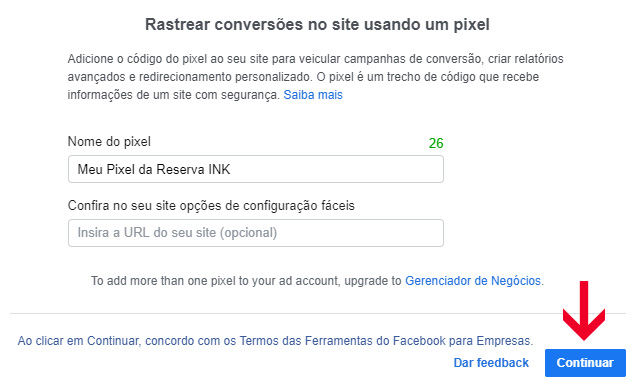
Task: Click the Confira no seu site label
Action: (x=211, y=205)
